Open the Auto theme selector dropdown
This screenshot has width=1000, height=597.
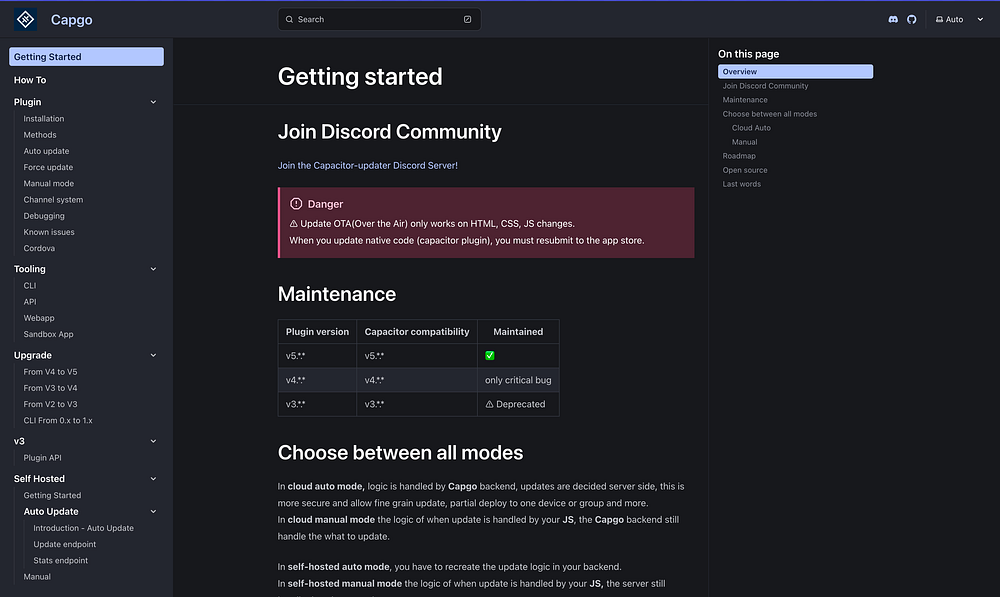pyautogui.click(x=958, y=20)
